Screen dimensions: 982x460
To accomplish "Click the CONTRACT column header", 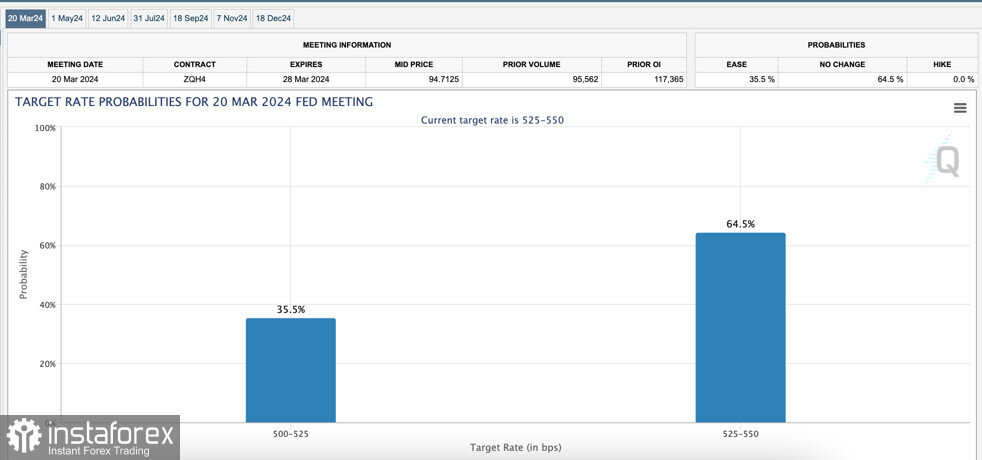I will point(195,64).
